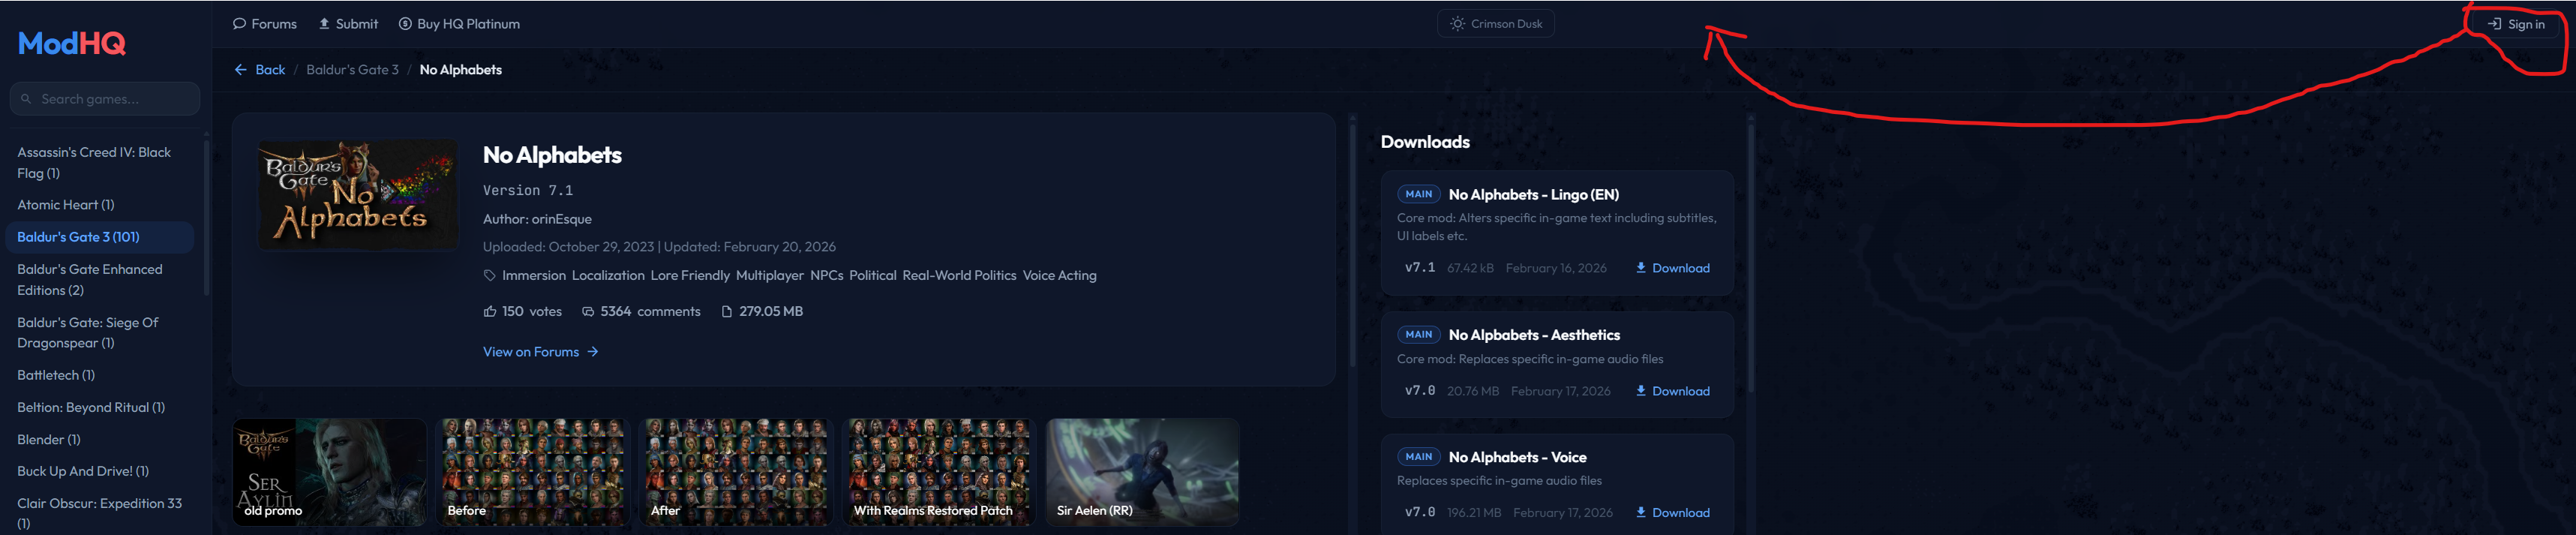
Task: Click the 'Author: orinEsque' text
Action: tap(537, 219)
